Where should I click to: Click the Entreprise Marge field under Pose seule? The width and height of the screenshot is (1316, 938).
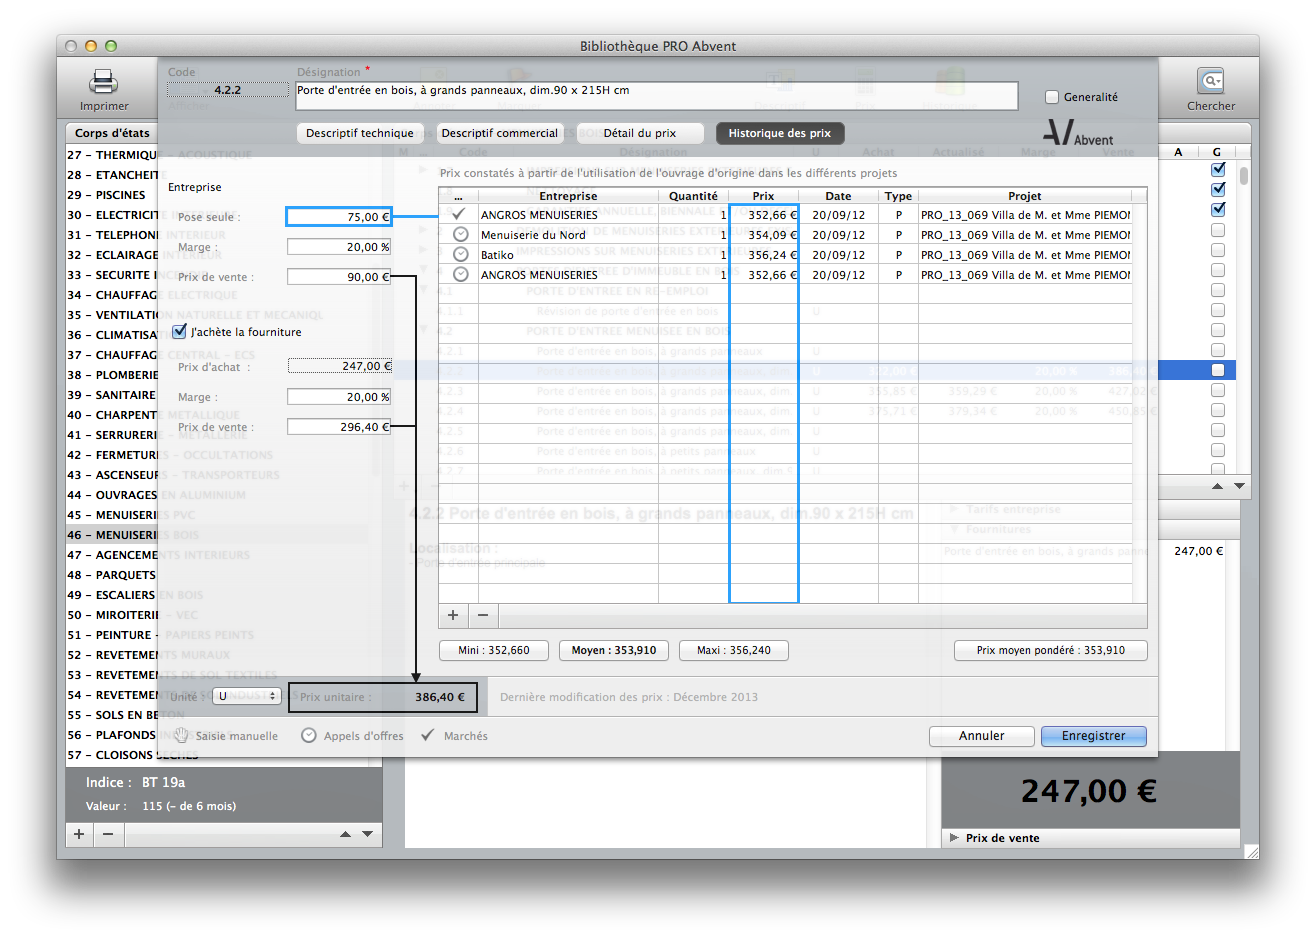coord(339,247)
